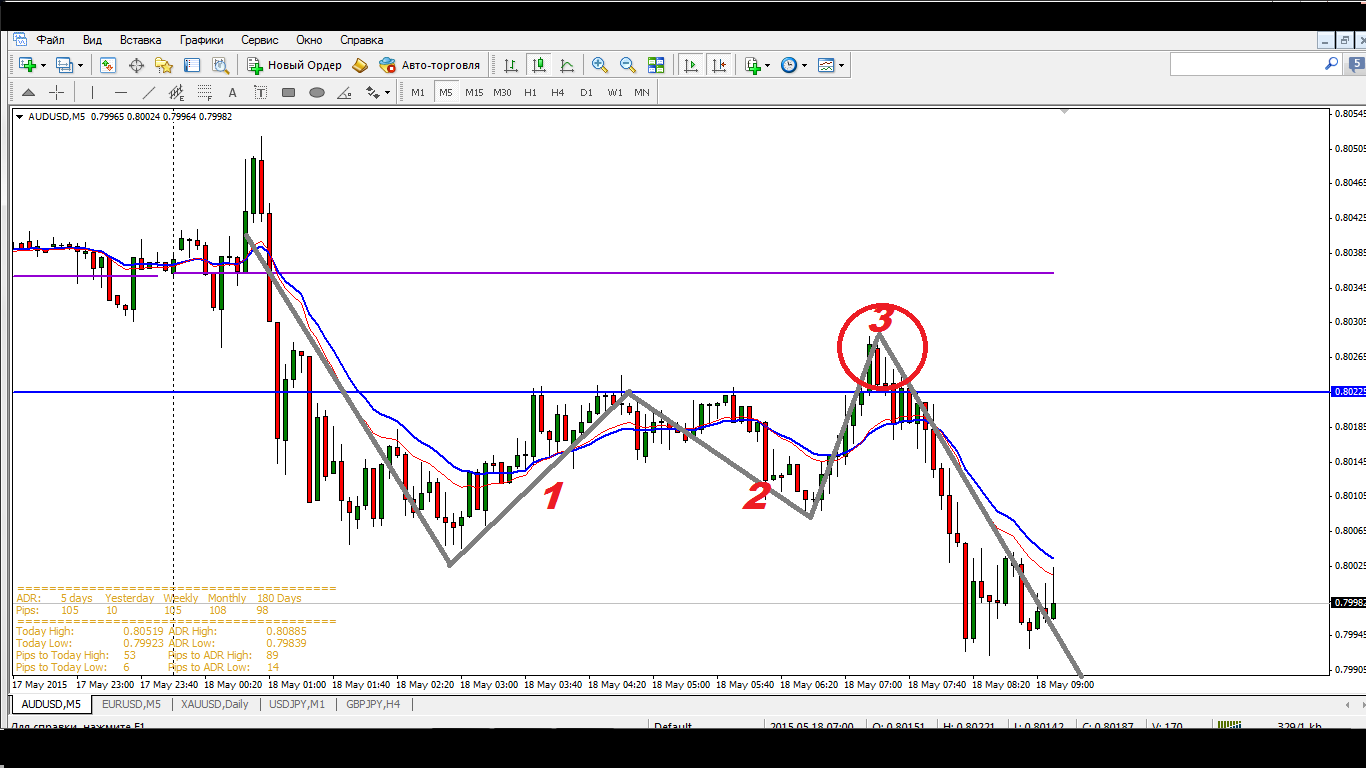Viewport: 1366px width, 768px height.
Task: Tile chart windows icon
Action: (x=656, y=65)
